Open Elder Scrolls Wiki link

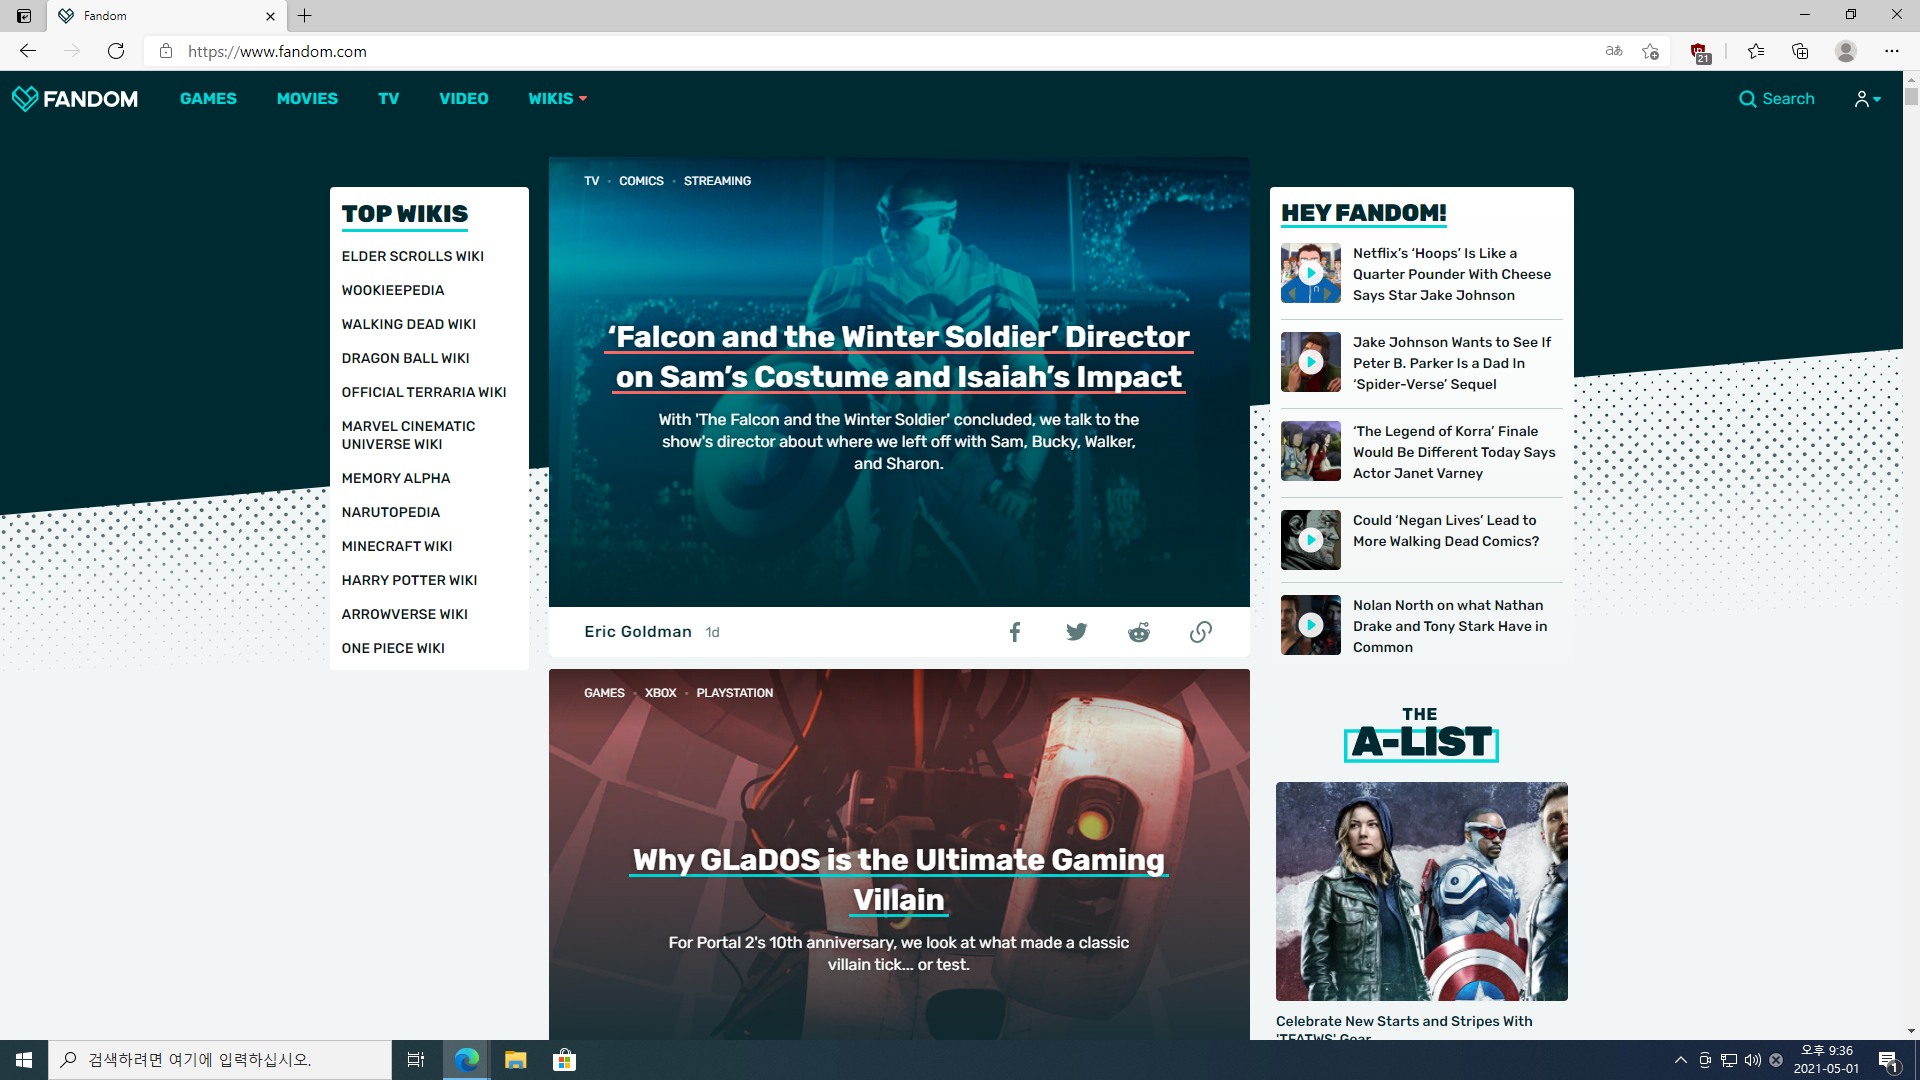coord(412,256)
